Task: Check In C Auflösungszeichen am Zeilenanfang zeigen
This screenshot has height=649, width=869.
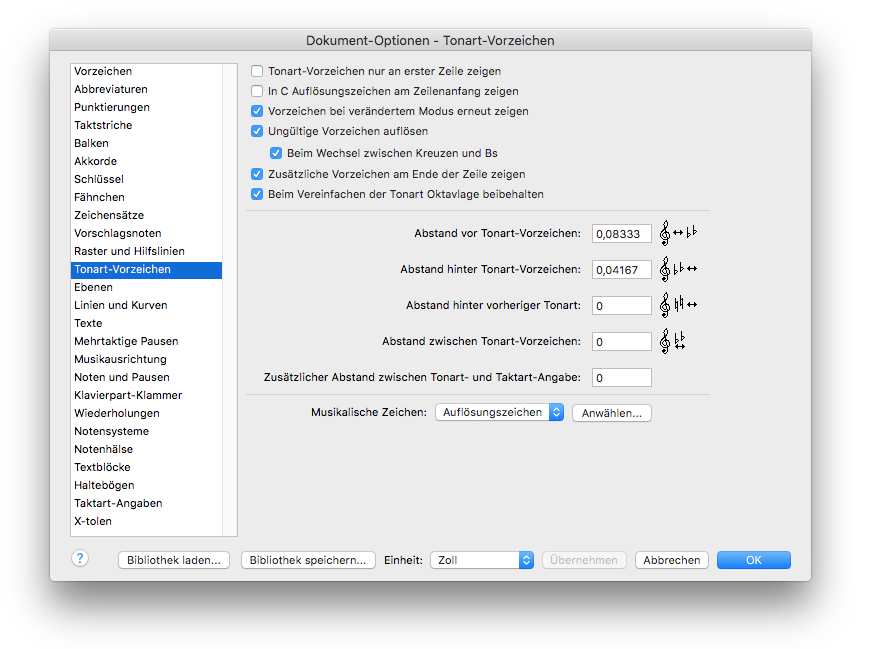Action: [x=257, y=91]
